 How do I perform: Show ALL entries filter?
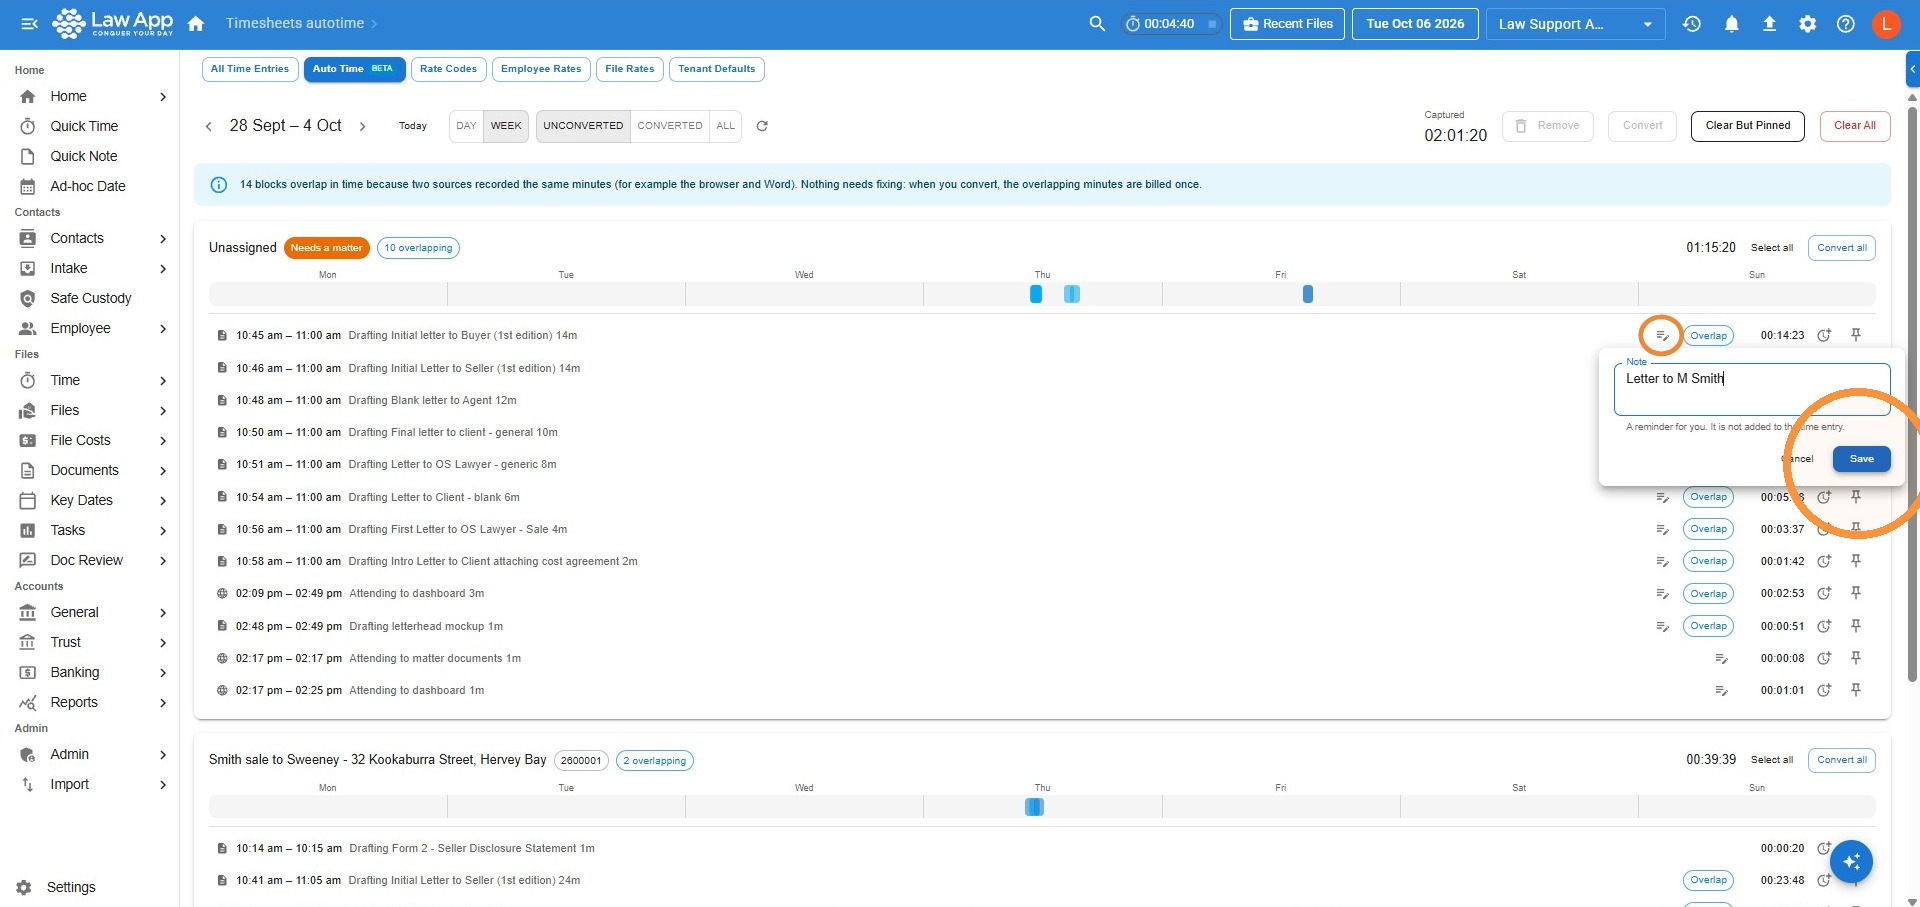click(x=726, y=126)
